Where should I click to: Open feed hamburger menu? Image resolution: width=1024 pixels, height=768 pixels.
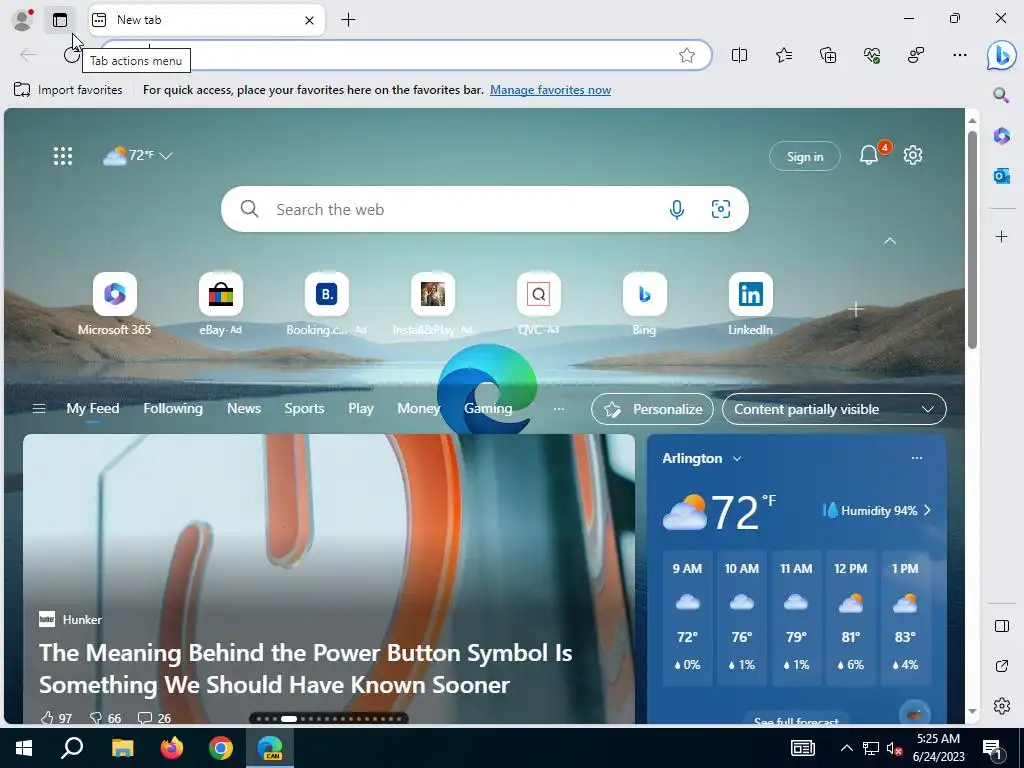click(39, 409)
